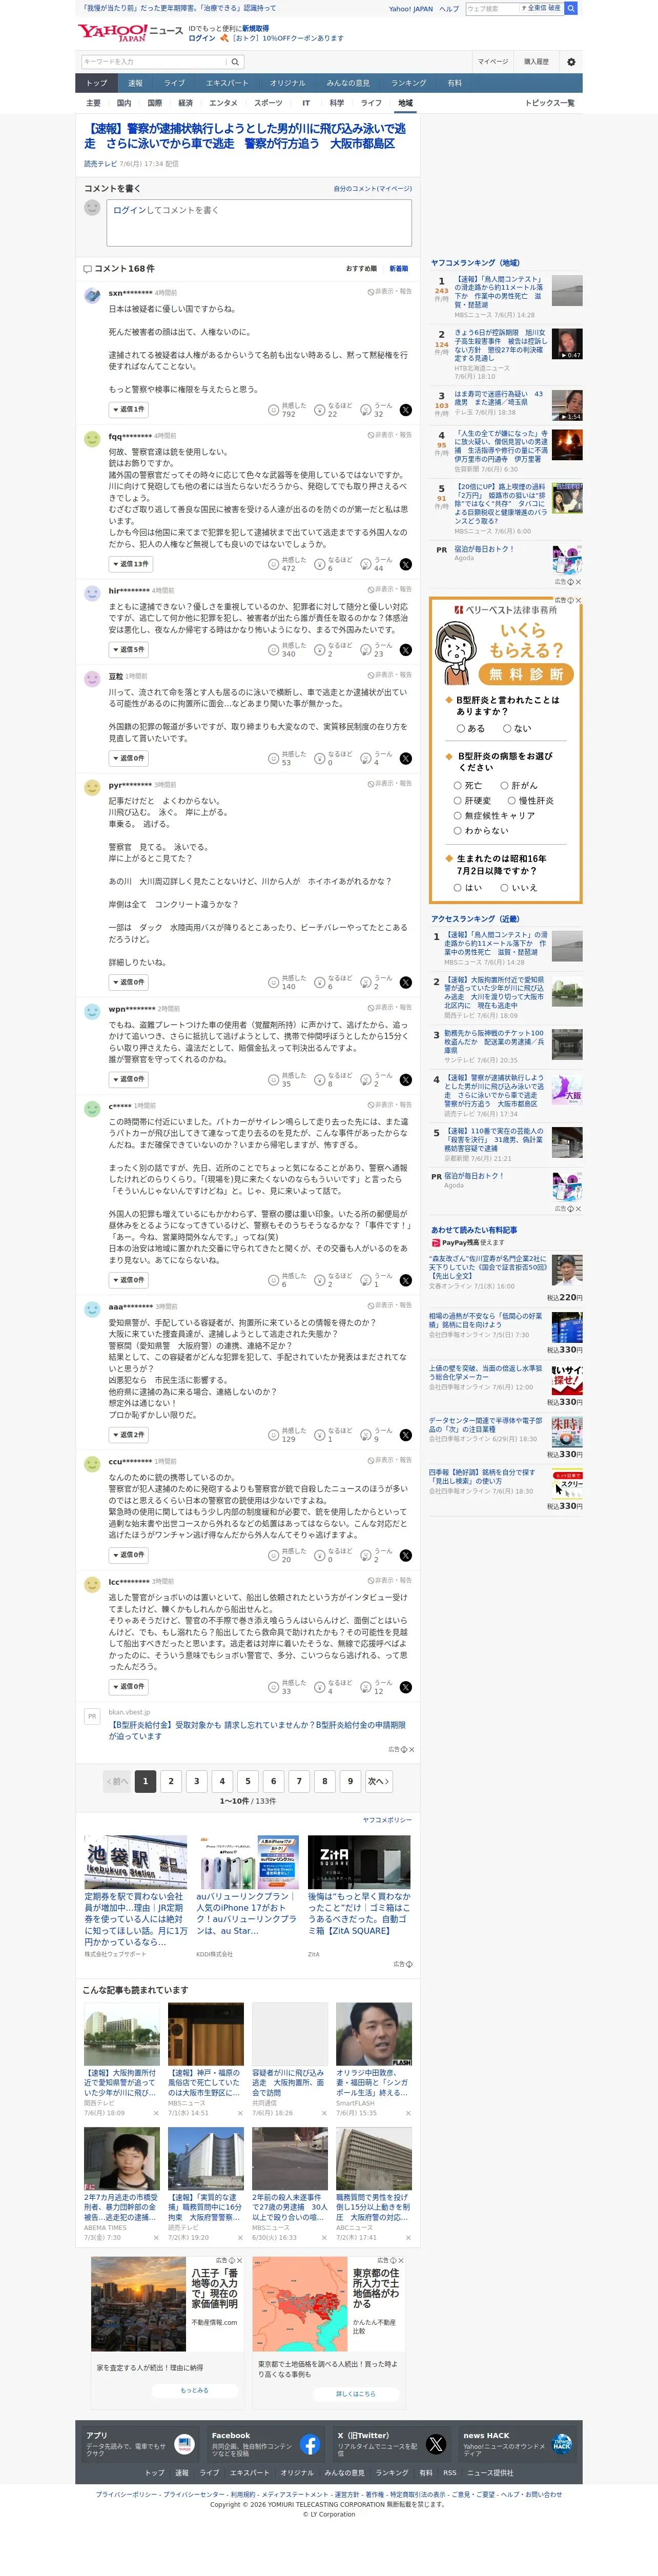
Task: Select the スポーツ category tab
Action: pos(268,103)
